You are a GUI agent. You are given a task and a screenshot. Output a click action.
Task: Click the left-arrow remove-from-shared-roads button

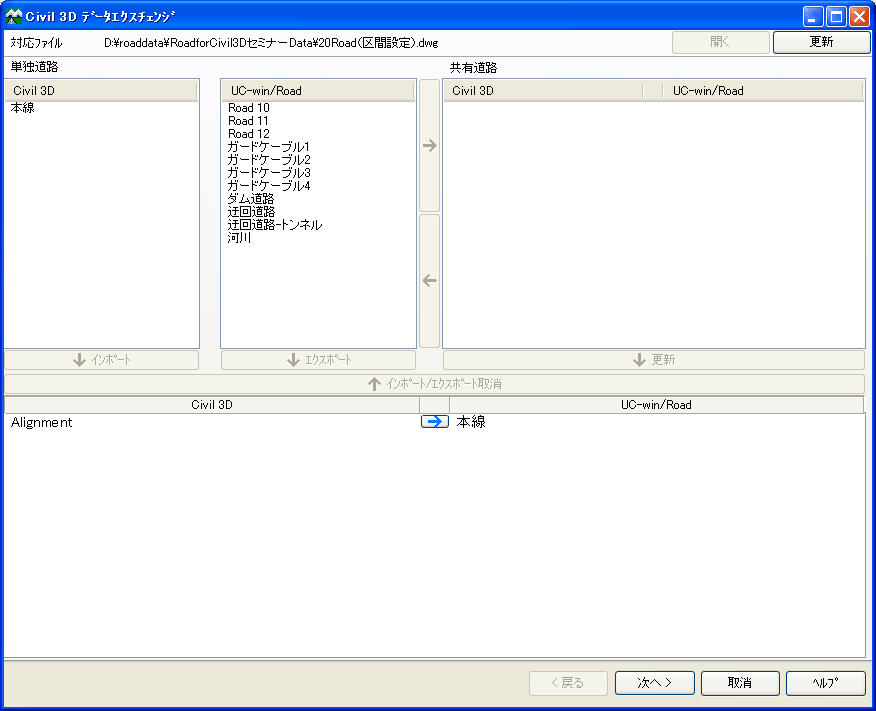pyautogui.click(x=429, y=281)
